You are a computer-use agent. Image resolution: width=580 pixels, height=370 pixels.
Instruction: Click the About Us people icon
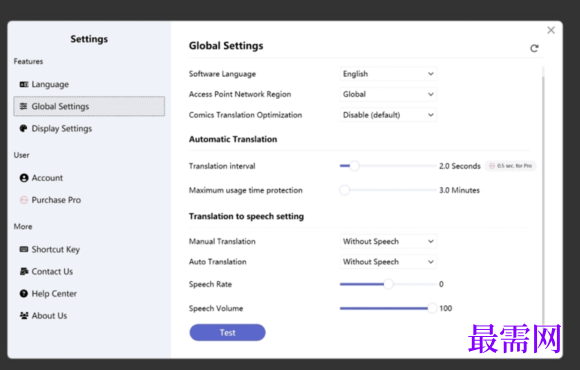tap(24, 316)
